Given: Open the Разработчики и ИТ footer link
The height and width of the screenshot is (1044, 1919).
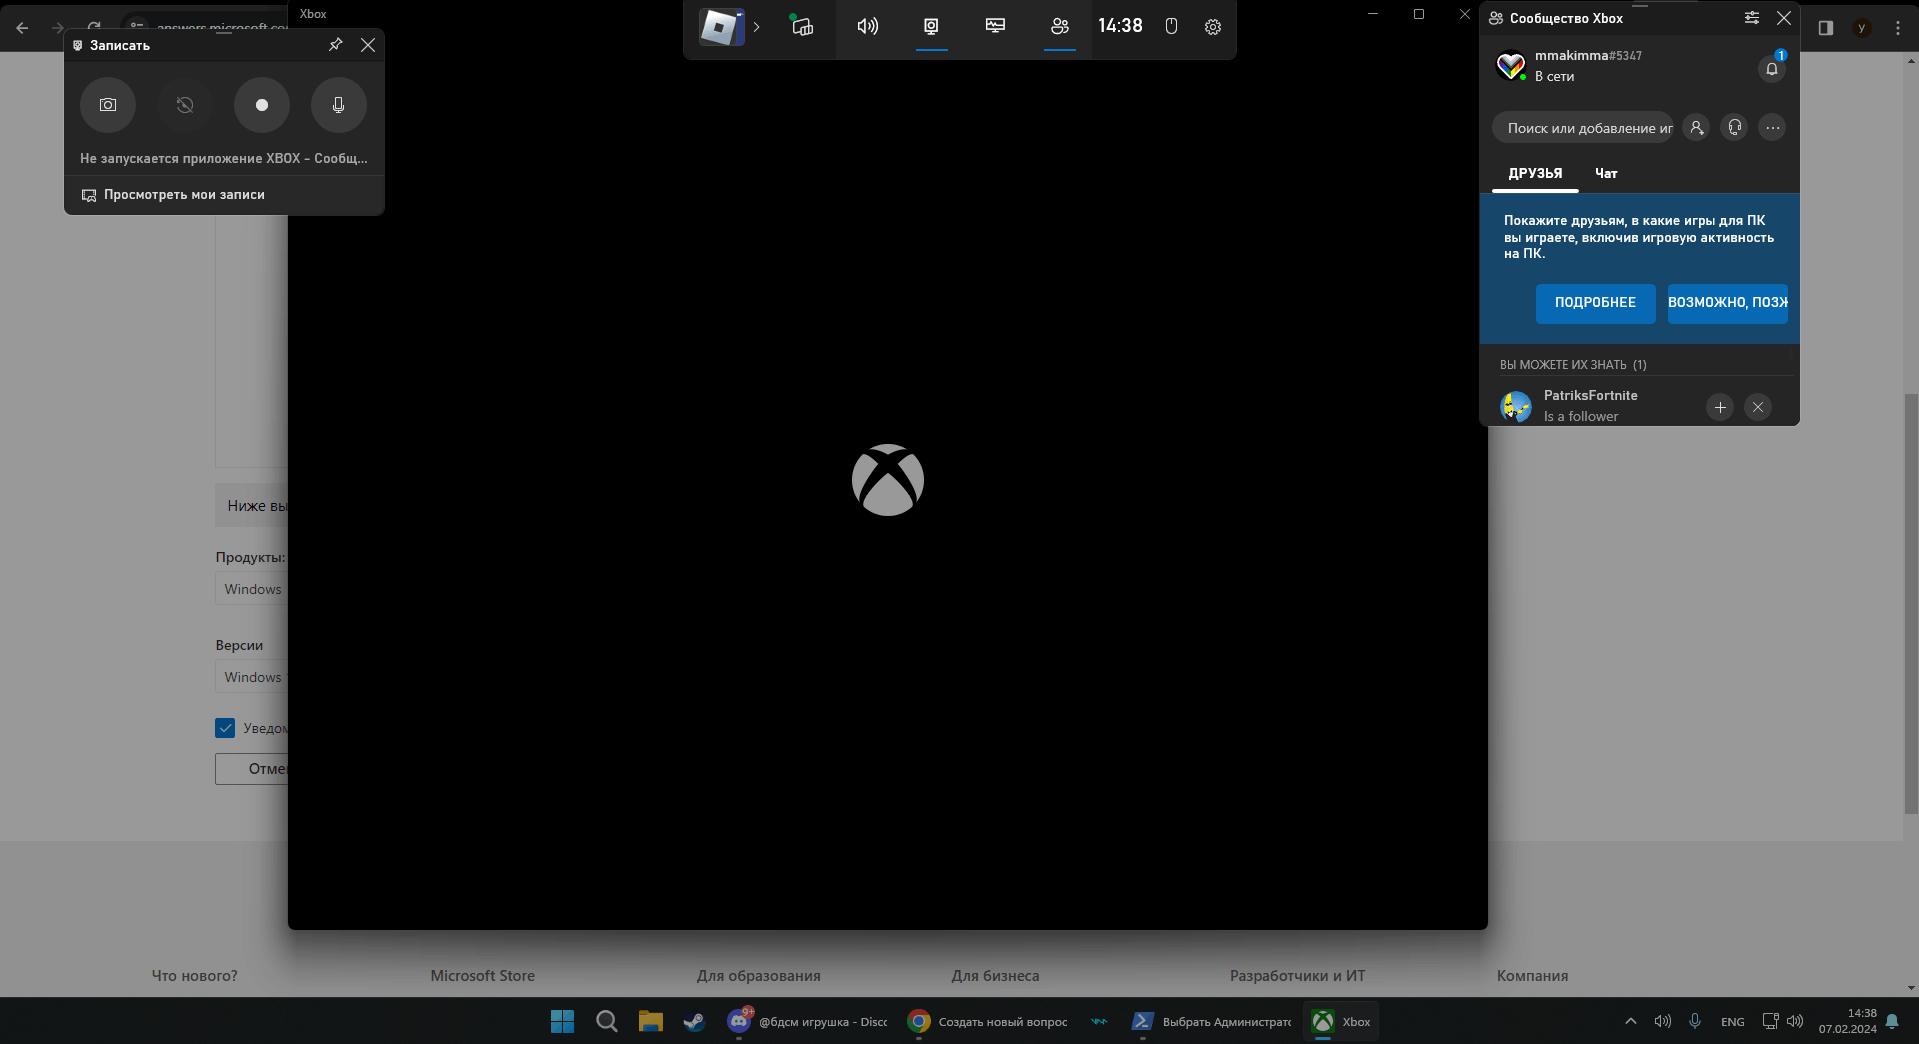Looking at the screenshot, I should pyautogui.click(x=1297, y=976).
